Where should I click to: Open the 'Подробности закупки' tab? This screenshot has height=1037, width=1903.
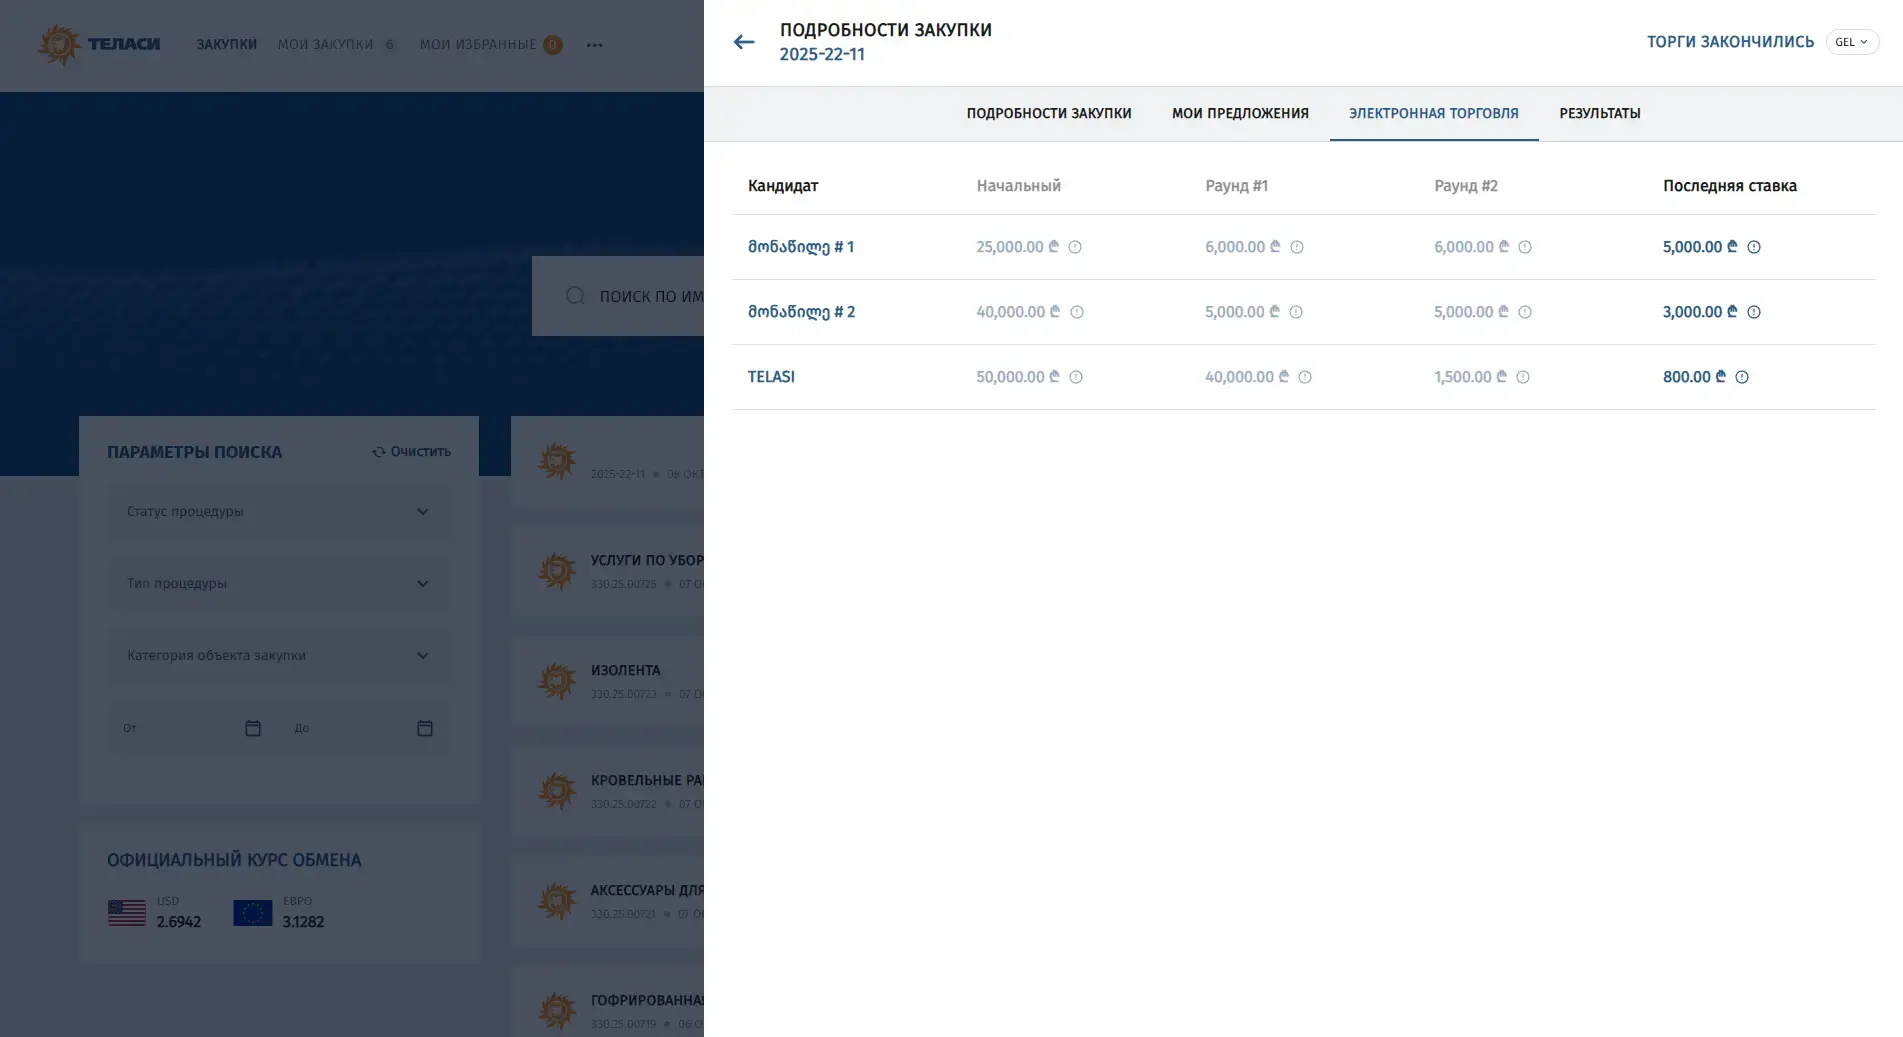tap(1048, 114)
